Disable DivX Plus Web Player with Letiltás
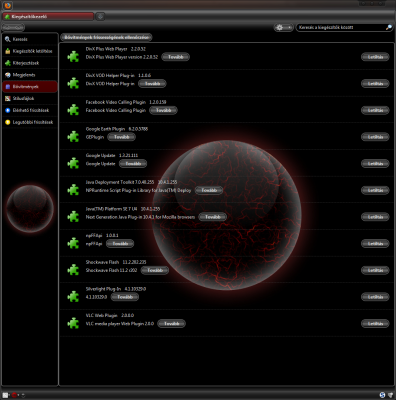396x400 pixels. point(375,57)
